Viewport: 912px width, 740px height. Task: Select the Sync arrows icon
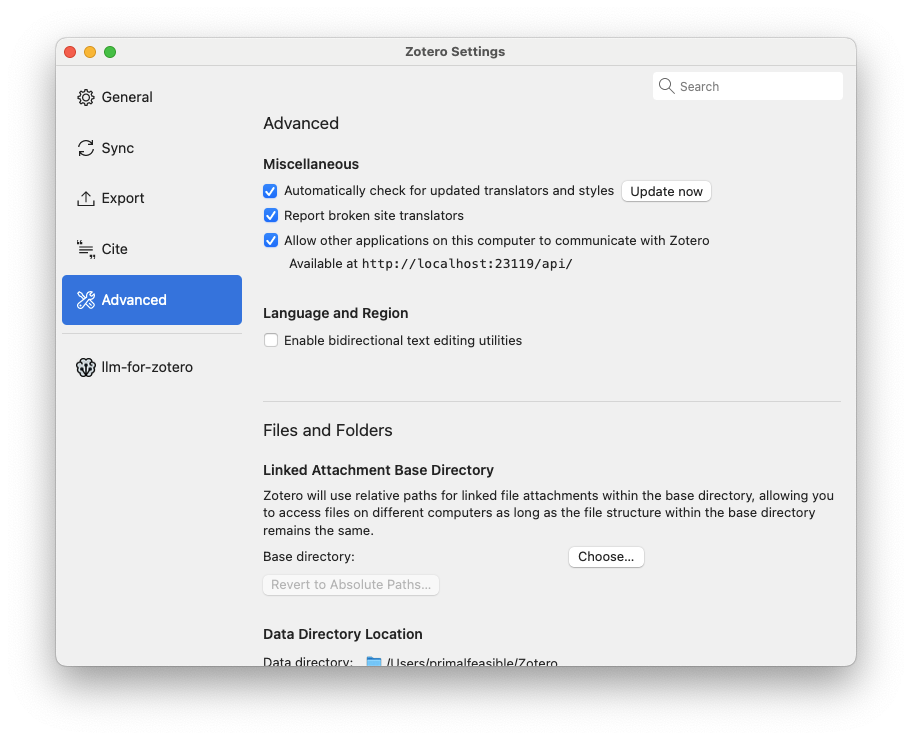pos(86,148)
